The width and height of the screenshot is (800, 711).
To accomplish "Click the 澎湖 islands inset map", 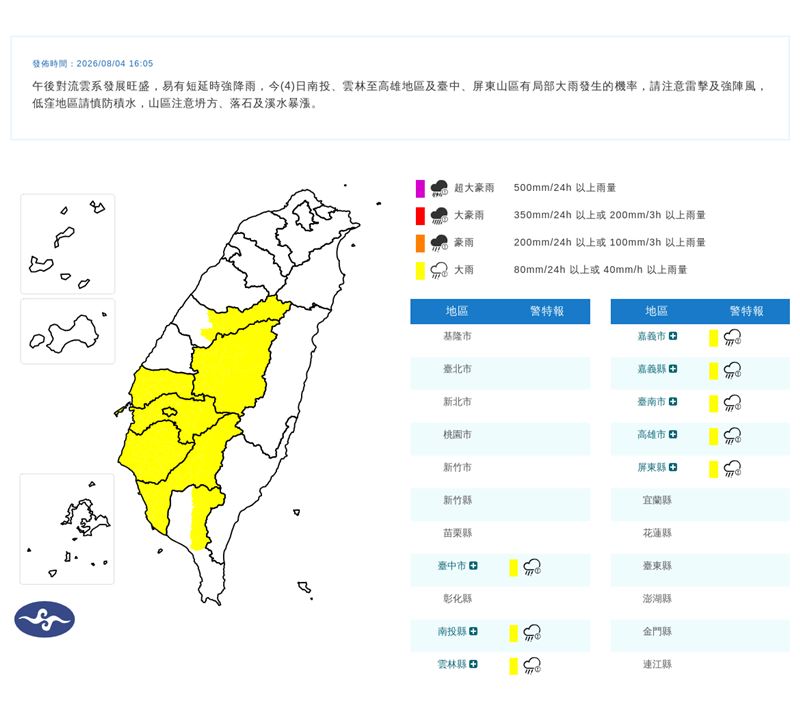I will point(67,529).
